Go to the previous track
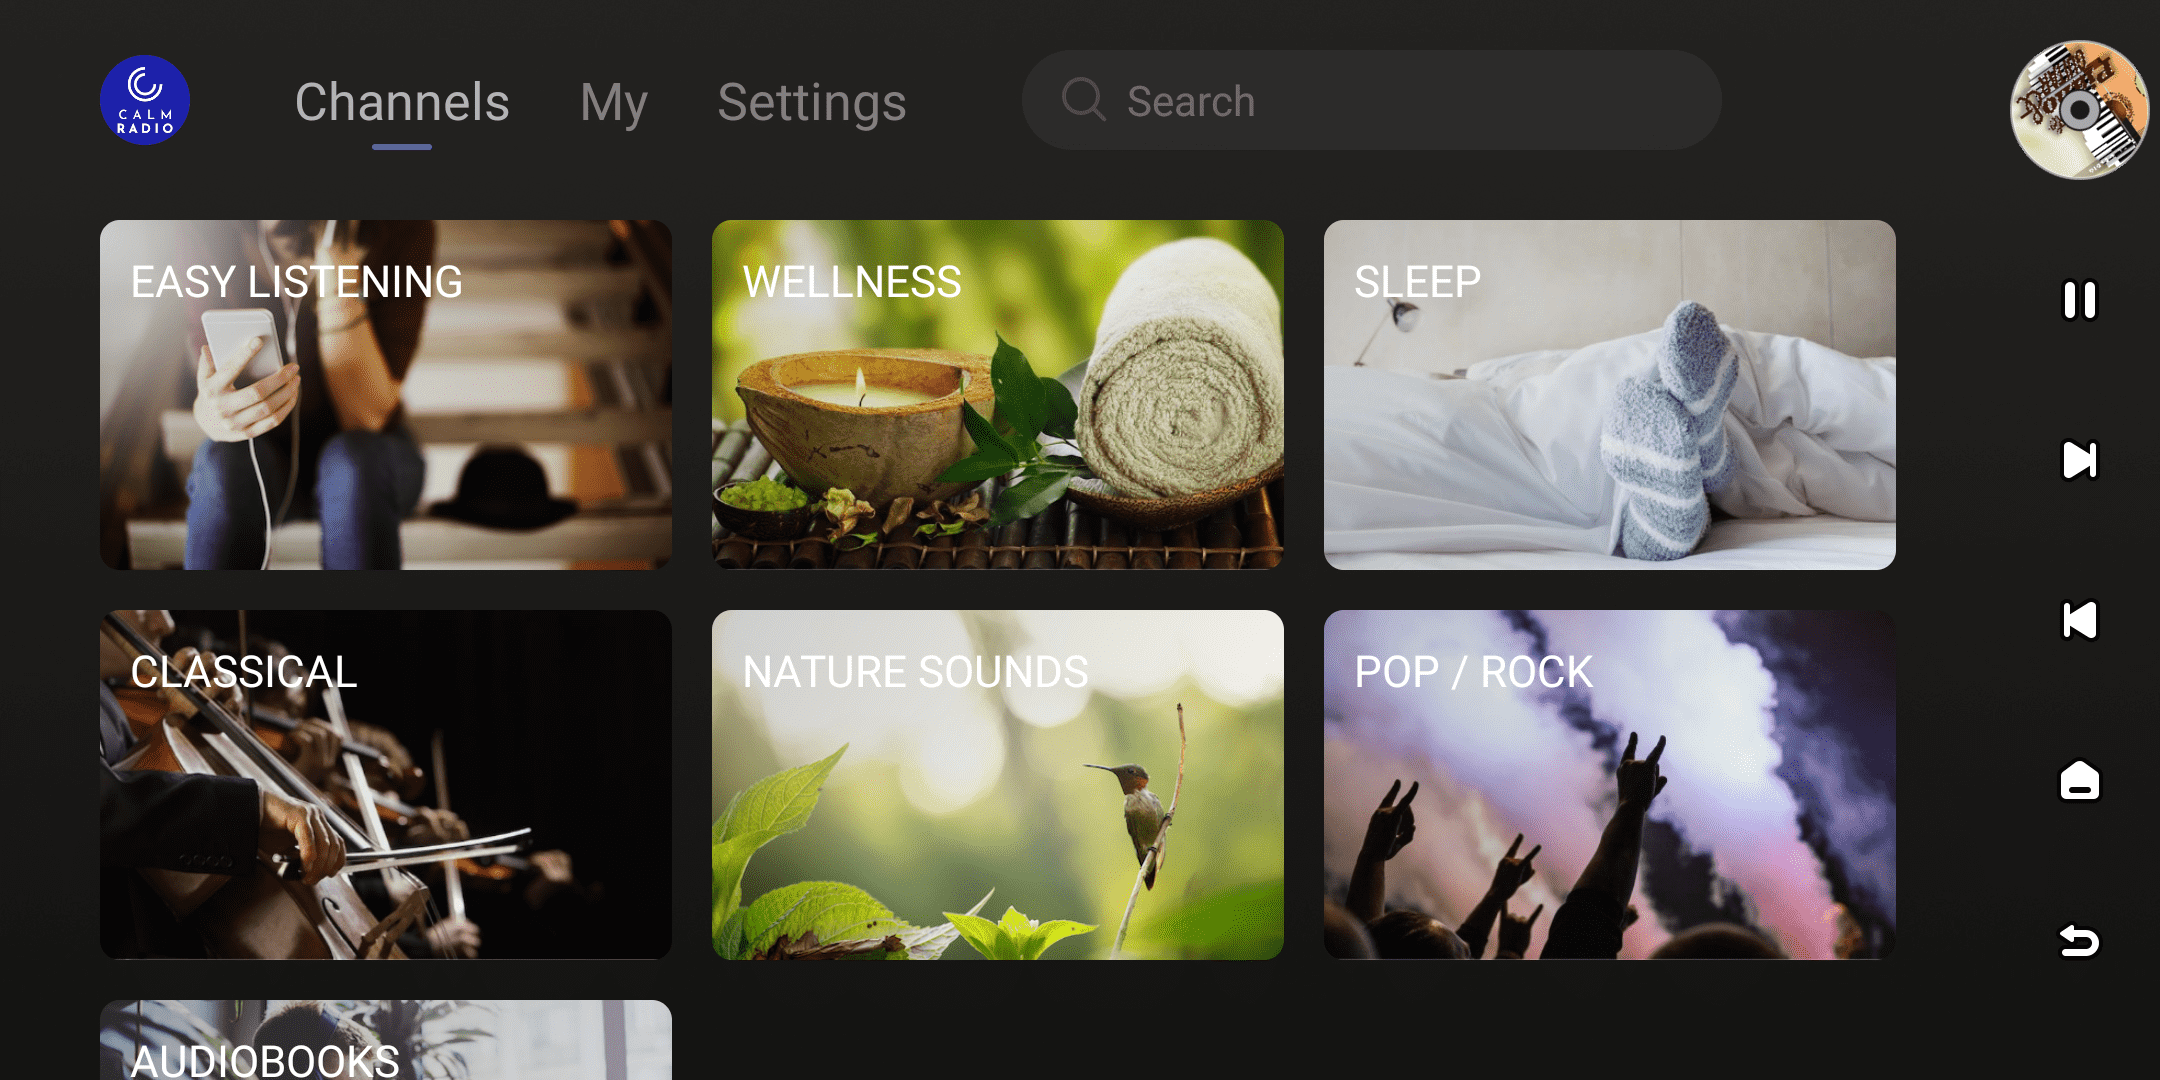 2079,620
